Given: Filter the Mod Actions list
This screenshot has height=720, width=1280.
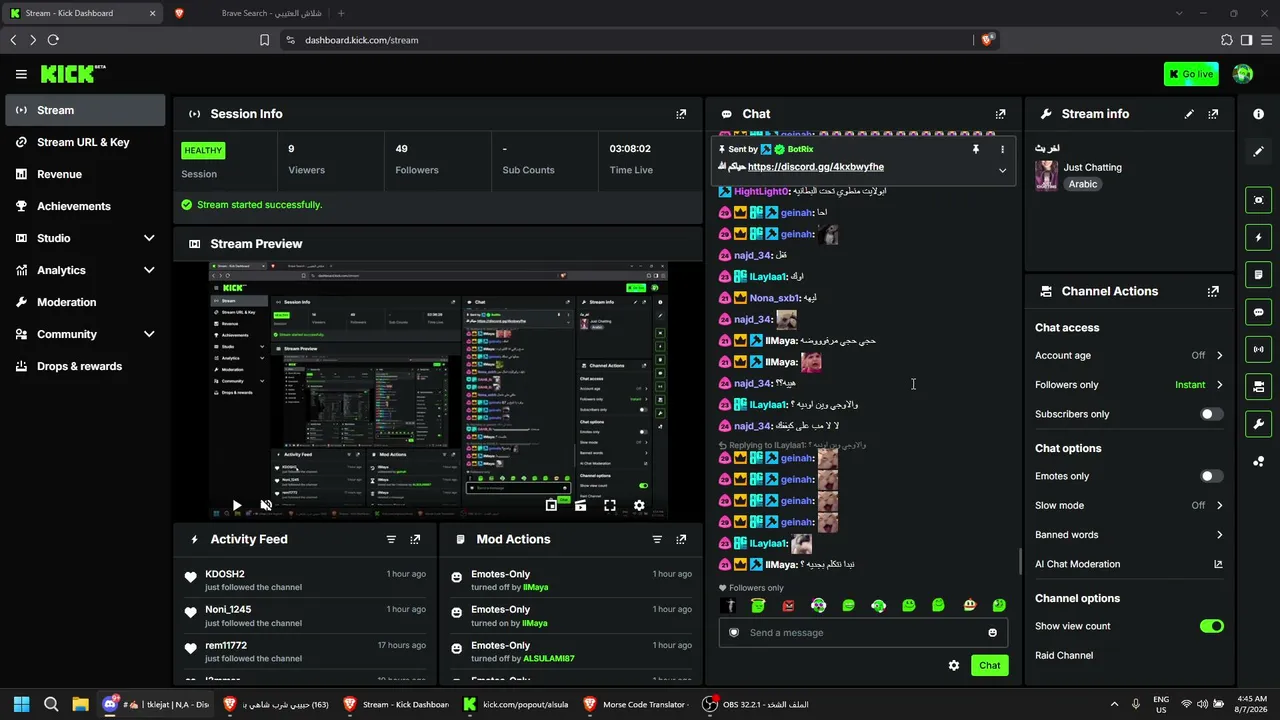Looking at the screenshot, I should click(x=657, y=539).
